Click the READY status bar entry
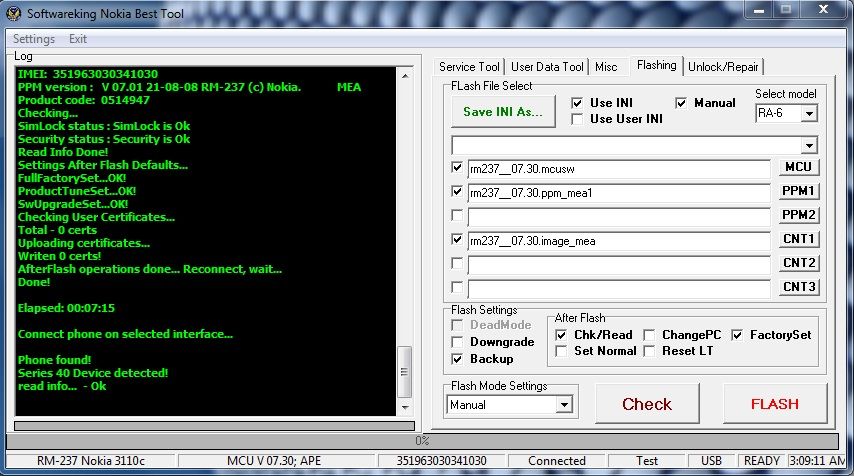Viewport: 854px width, 476px height. tap(761, 461)
